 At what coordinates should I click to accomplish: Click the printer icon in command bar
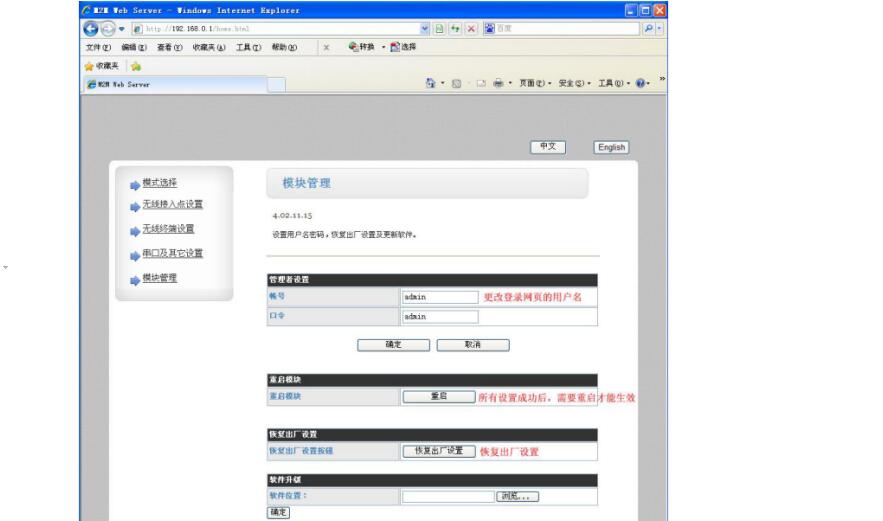click(x=497, y=84)
